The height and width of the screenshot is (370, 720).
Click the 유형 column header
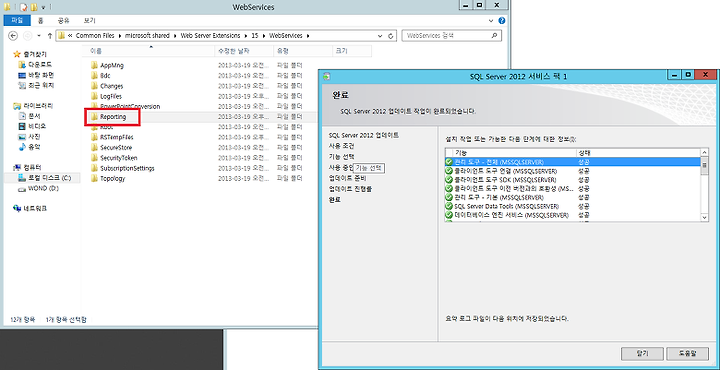click(x=302, y=51)
